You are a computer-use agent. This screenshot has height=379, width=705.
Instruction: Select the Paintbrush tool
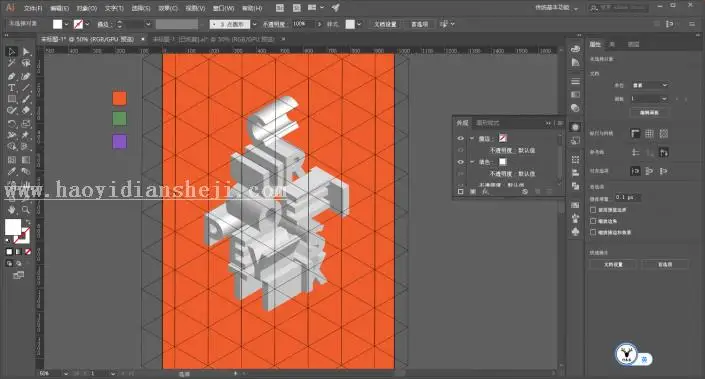point(26,99)
